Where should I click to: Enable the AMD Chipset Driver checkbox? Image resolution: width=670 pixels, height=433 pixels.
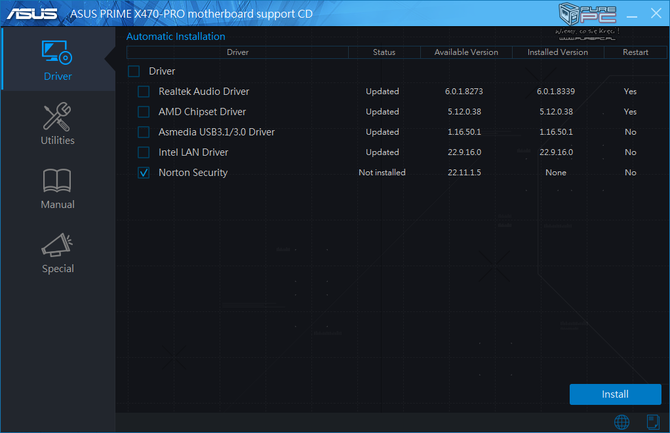[144, 112]
